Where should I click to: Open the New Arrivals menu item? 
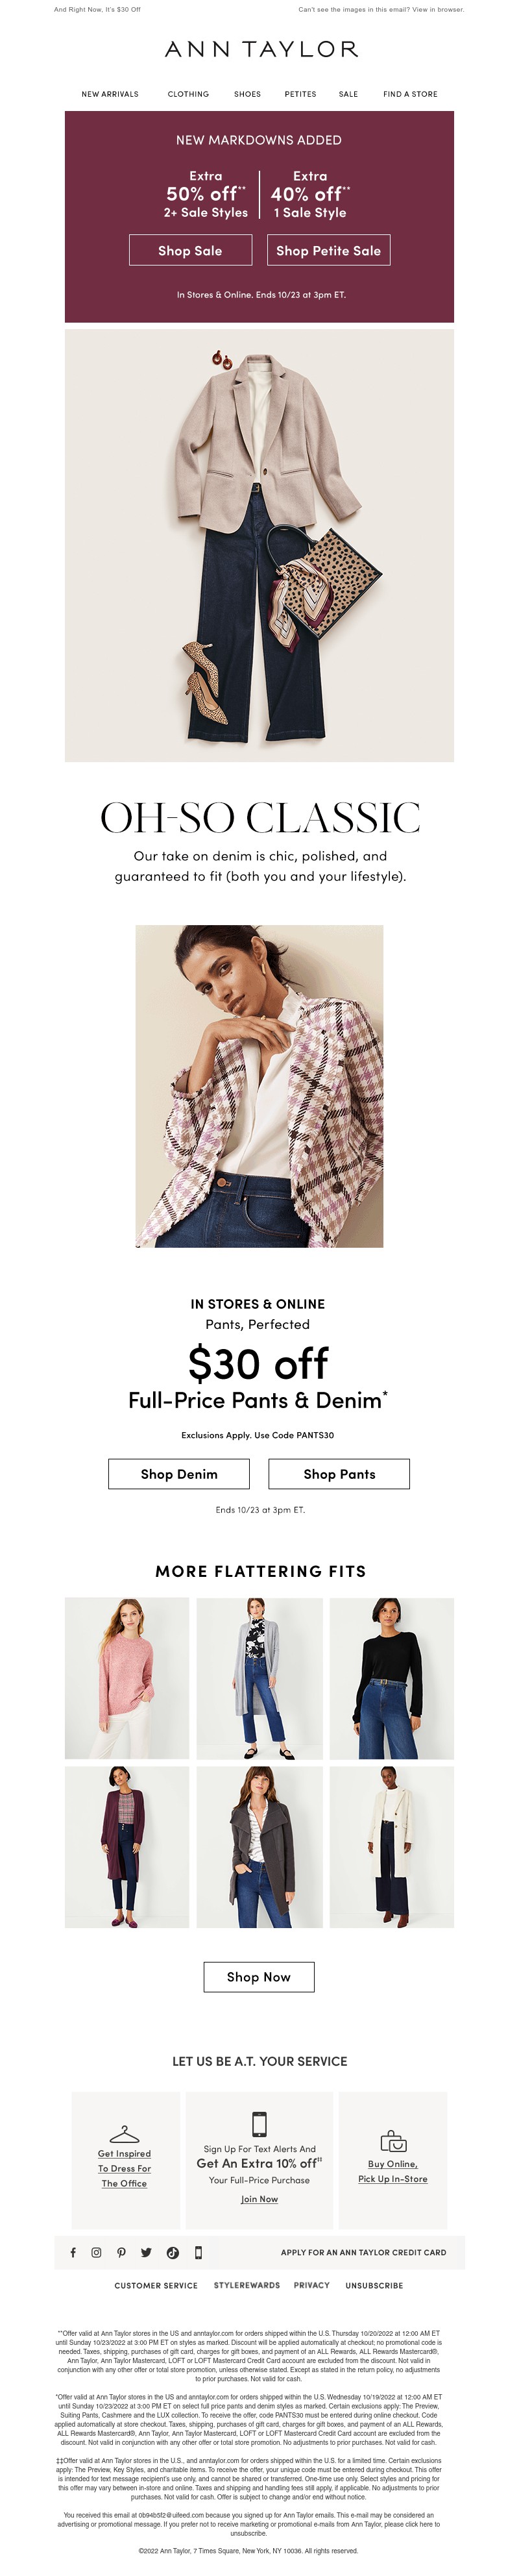(110, 94)
